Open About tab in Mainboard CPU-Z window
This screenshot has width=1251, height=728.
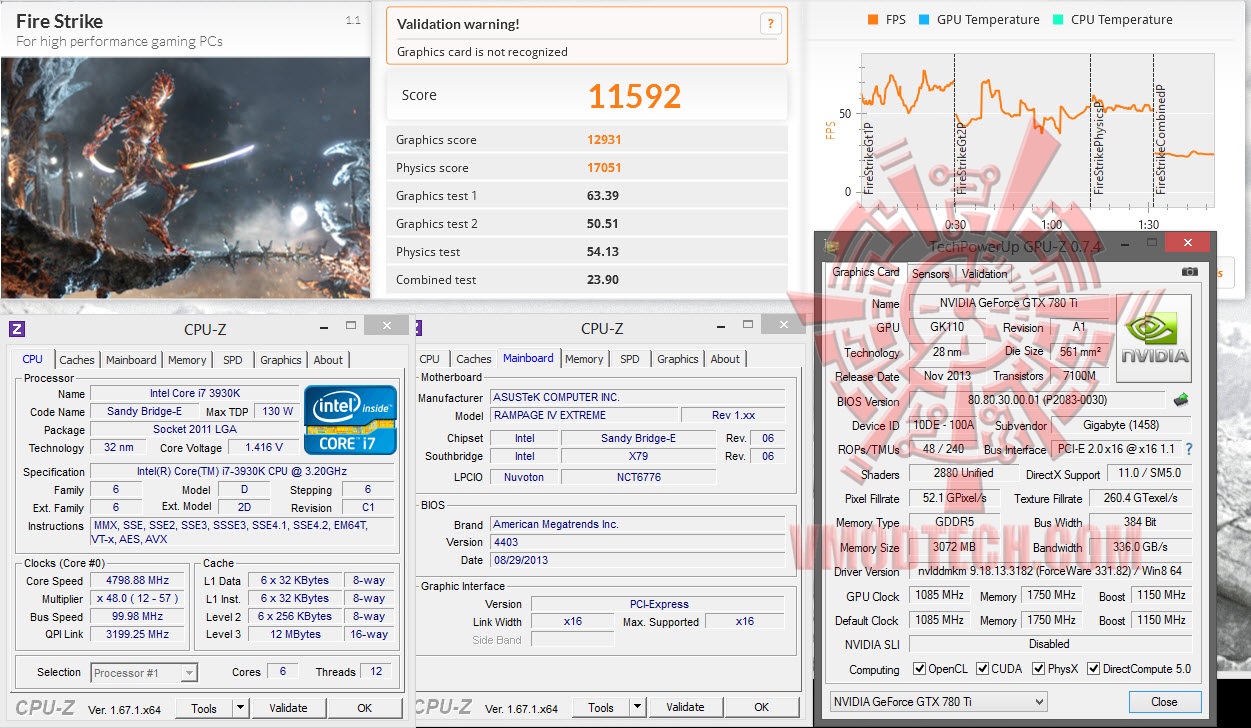726,359
